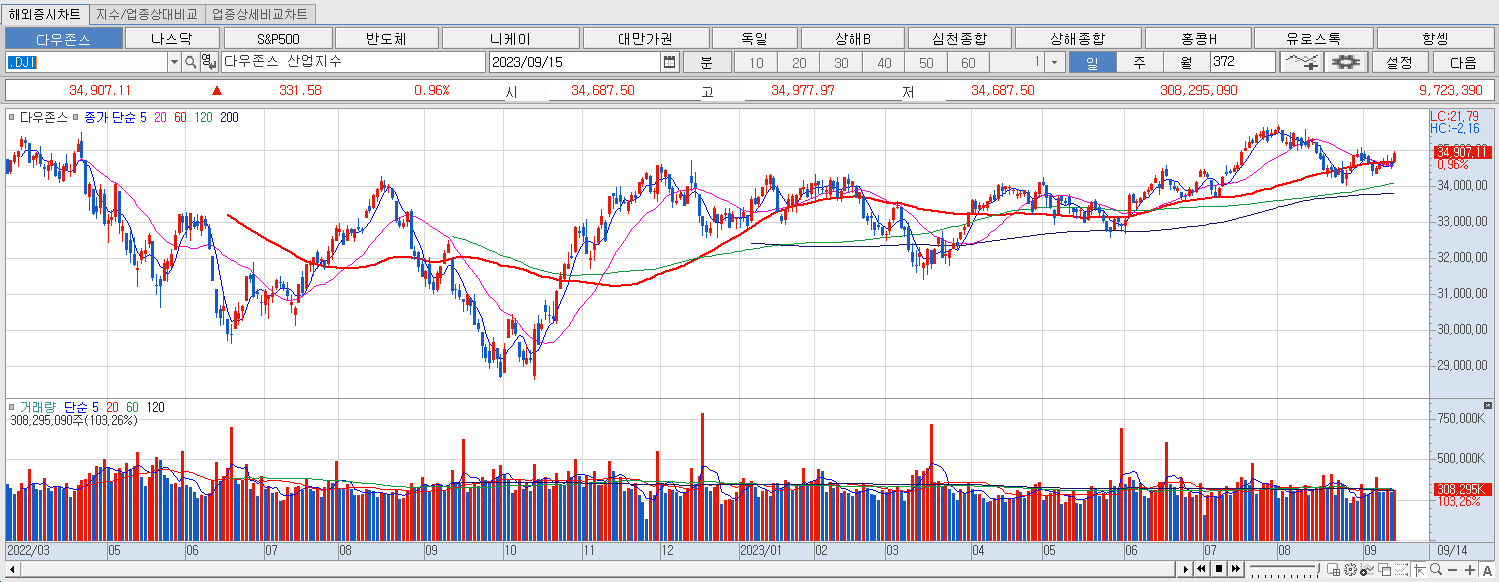Switch to the 업종상세비교차트 tab
Image resolution: width=1499 pixels, height=582 pixels.
pyautogui.click(x=260, y=14)
